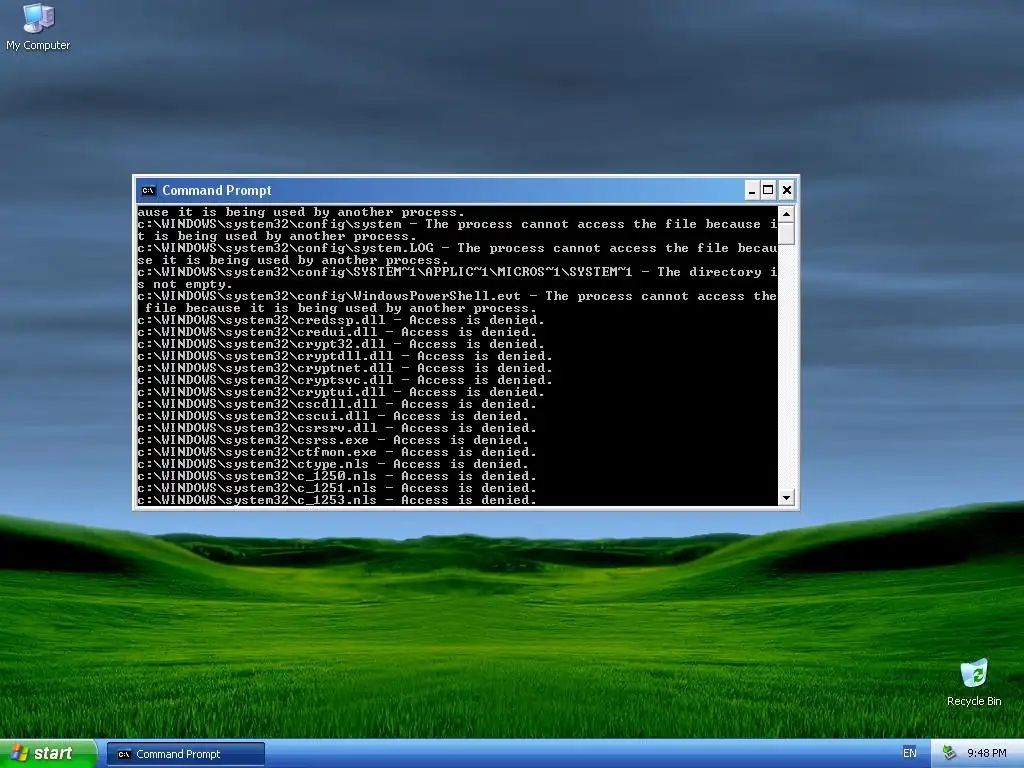1024x768 pixels.
Task: Click the c_1250.nls access denied line
Action: click(x=337, y=476)
